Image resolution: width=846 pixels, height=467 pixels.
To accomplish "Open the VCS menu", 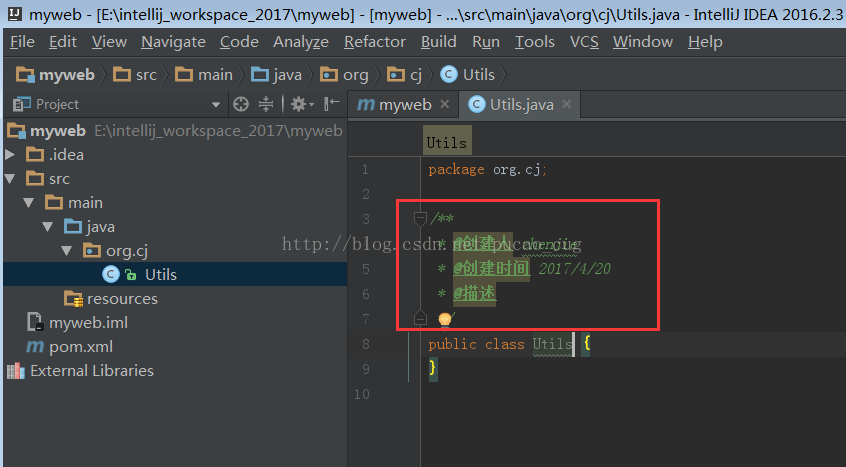I will point(584,42).
